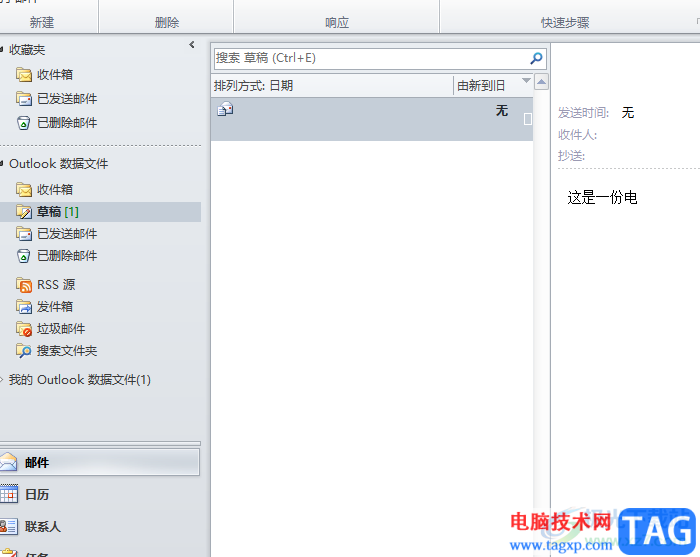The height and width of the screenshot is (557, 700).
Task: Click the Contacts card icon
Action: (8, 526)
